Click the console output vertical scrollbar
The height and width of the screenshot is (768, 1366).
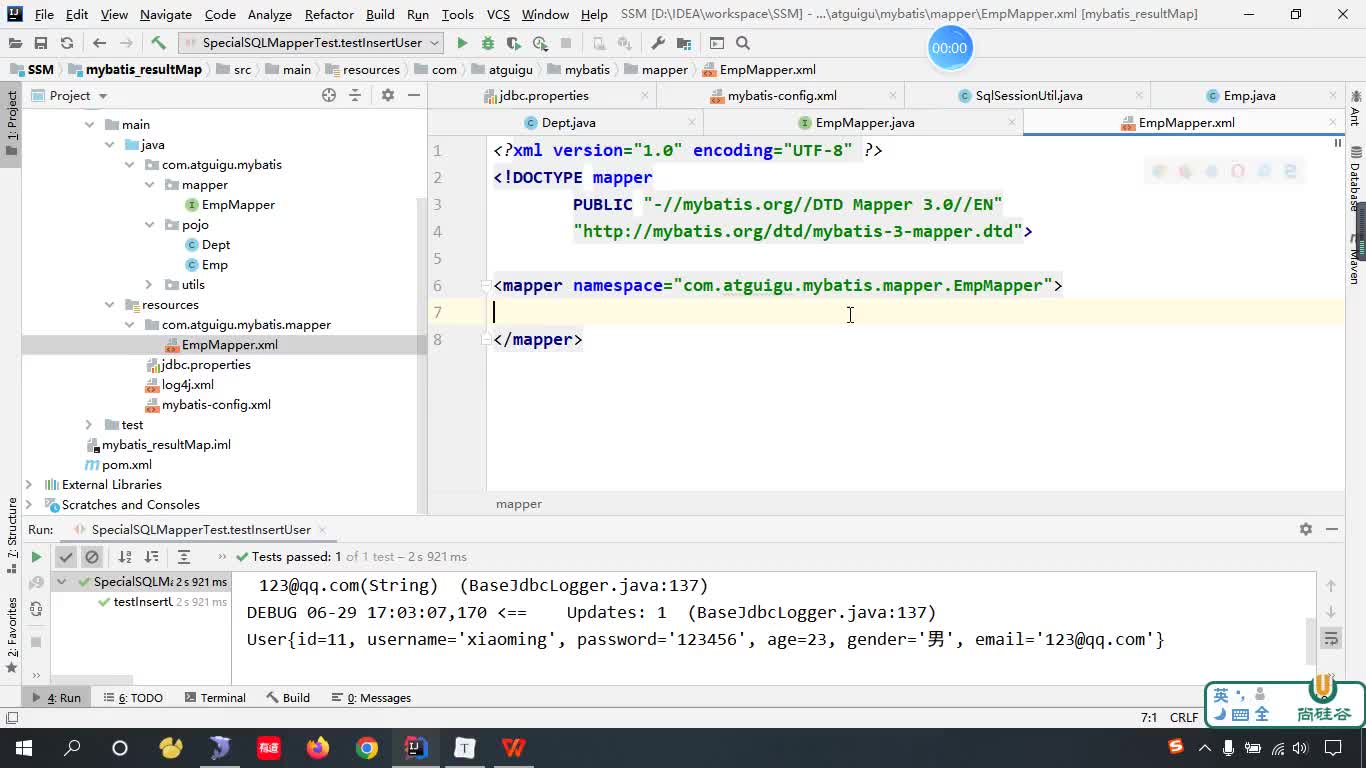[x=1310, y=640]
